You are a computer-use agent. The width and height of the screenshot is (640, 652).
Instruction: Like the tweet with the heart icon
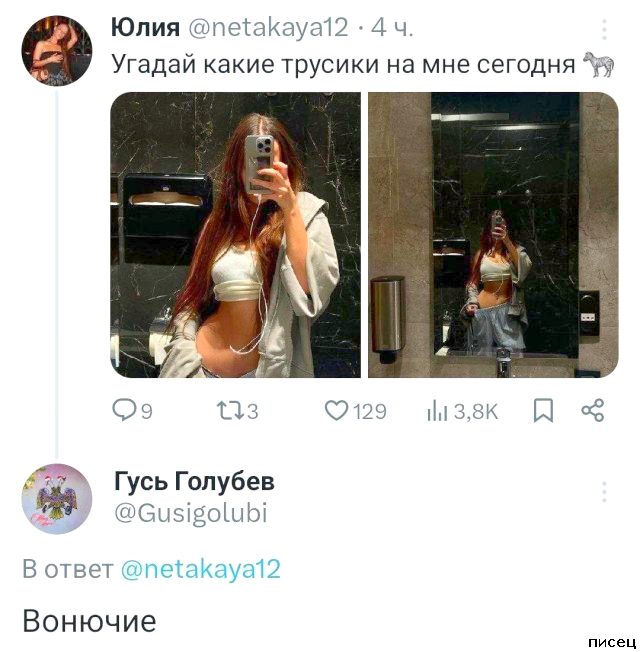[337, 410]
